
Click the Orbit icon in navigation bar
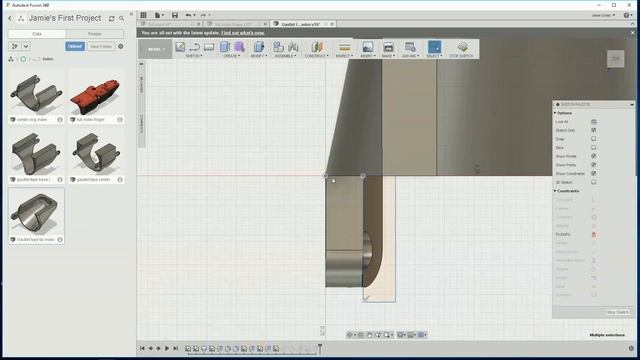350,335
